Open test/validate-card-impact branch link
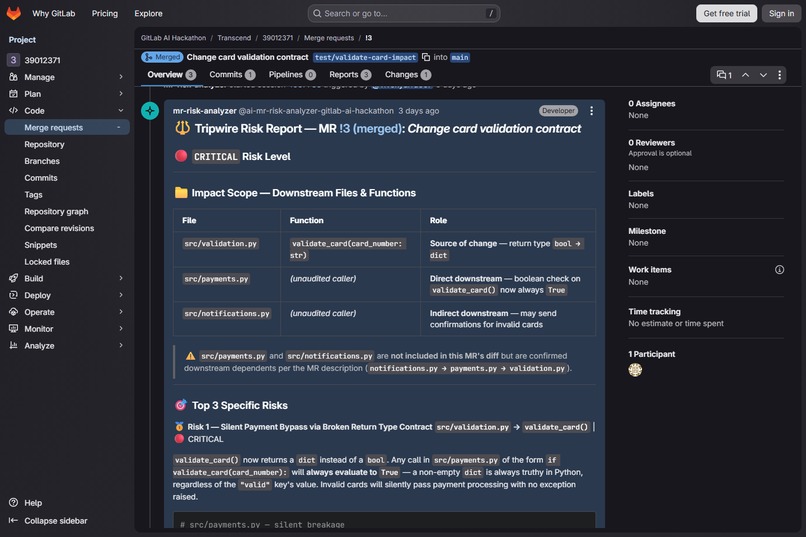This screenshot has height=537, width=806. (x=365, y=58)
